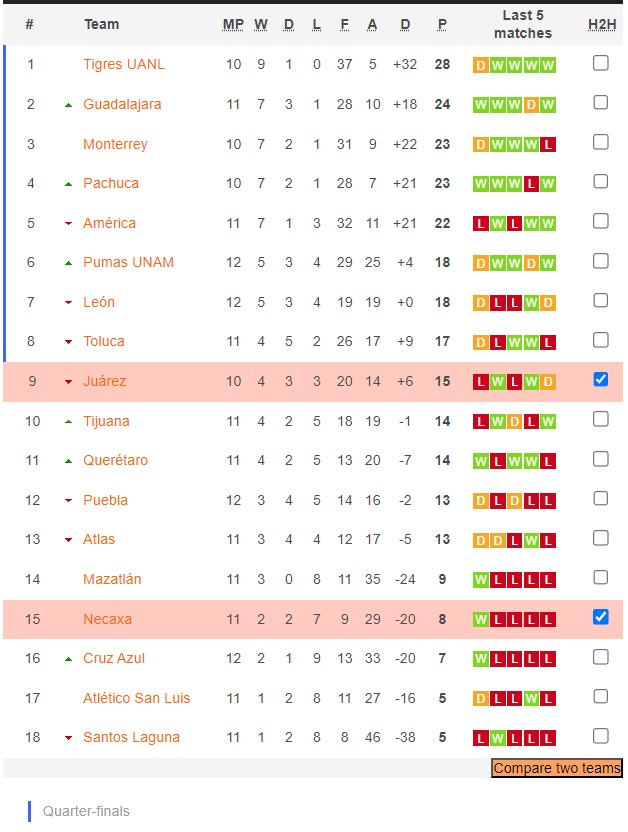This screenshot has height=832, width=628.
Task: Click Cruz Azul's upward movement arrow
Action: coord(67,658)
